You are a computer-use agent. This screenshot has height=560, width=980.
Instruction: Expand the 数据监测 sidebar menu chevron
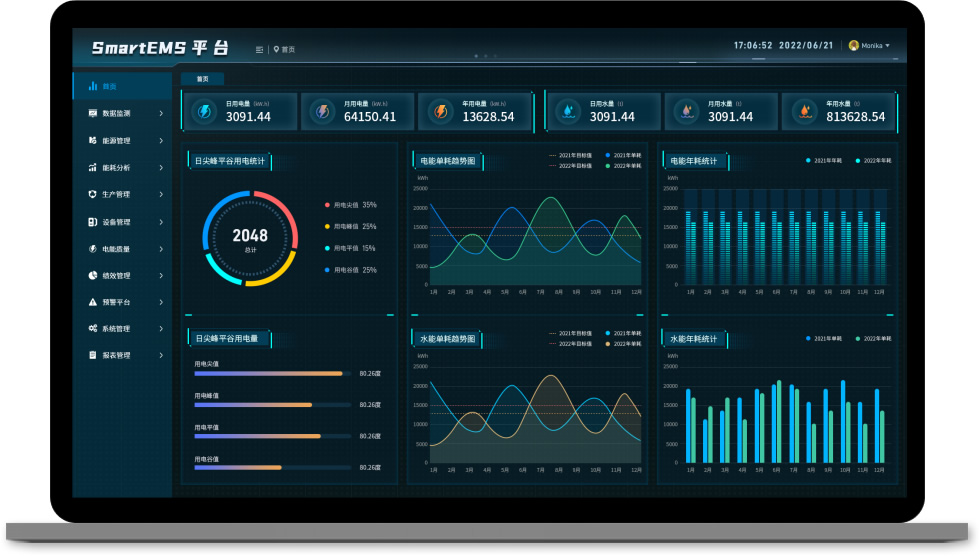tap(161, 114)
